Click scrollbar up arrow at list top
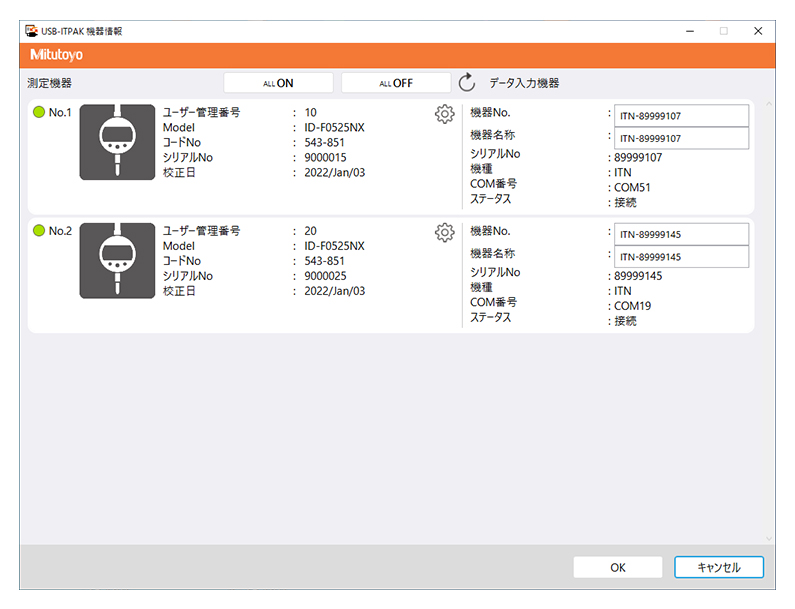Screen dimensions: 795x609 [x=769, y=104]
